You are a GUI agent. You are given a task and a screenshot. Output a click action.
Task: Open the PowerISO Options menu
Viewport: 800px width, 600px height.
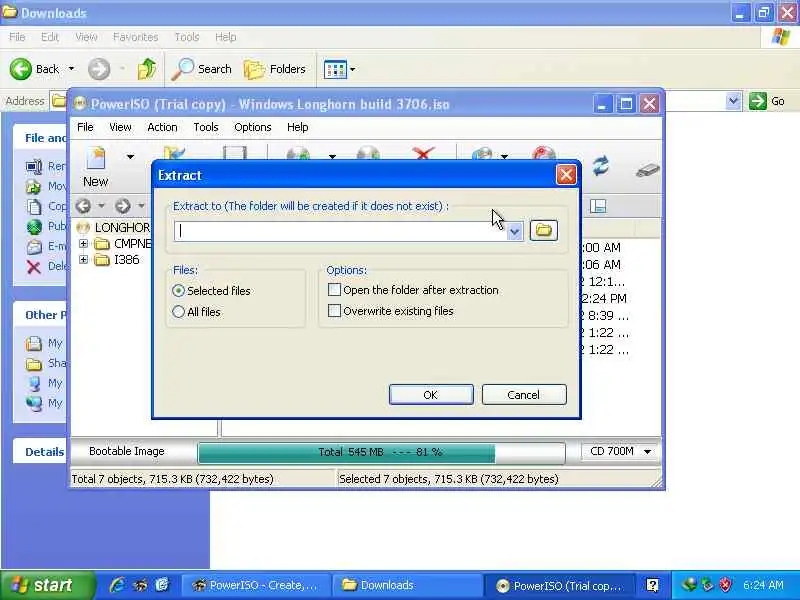tap(253, 127)
